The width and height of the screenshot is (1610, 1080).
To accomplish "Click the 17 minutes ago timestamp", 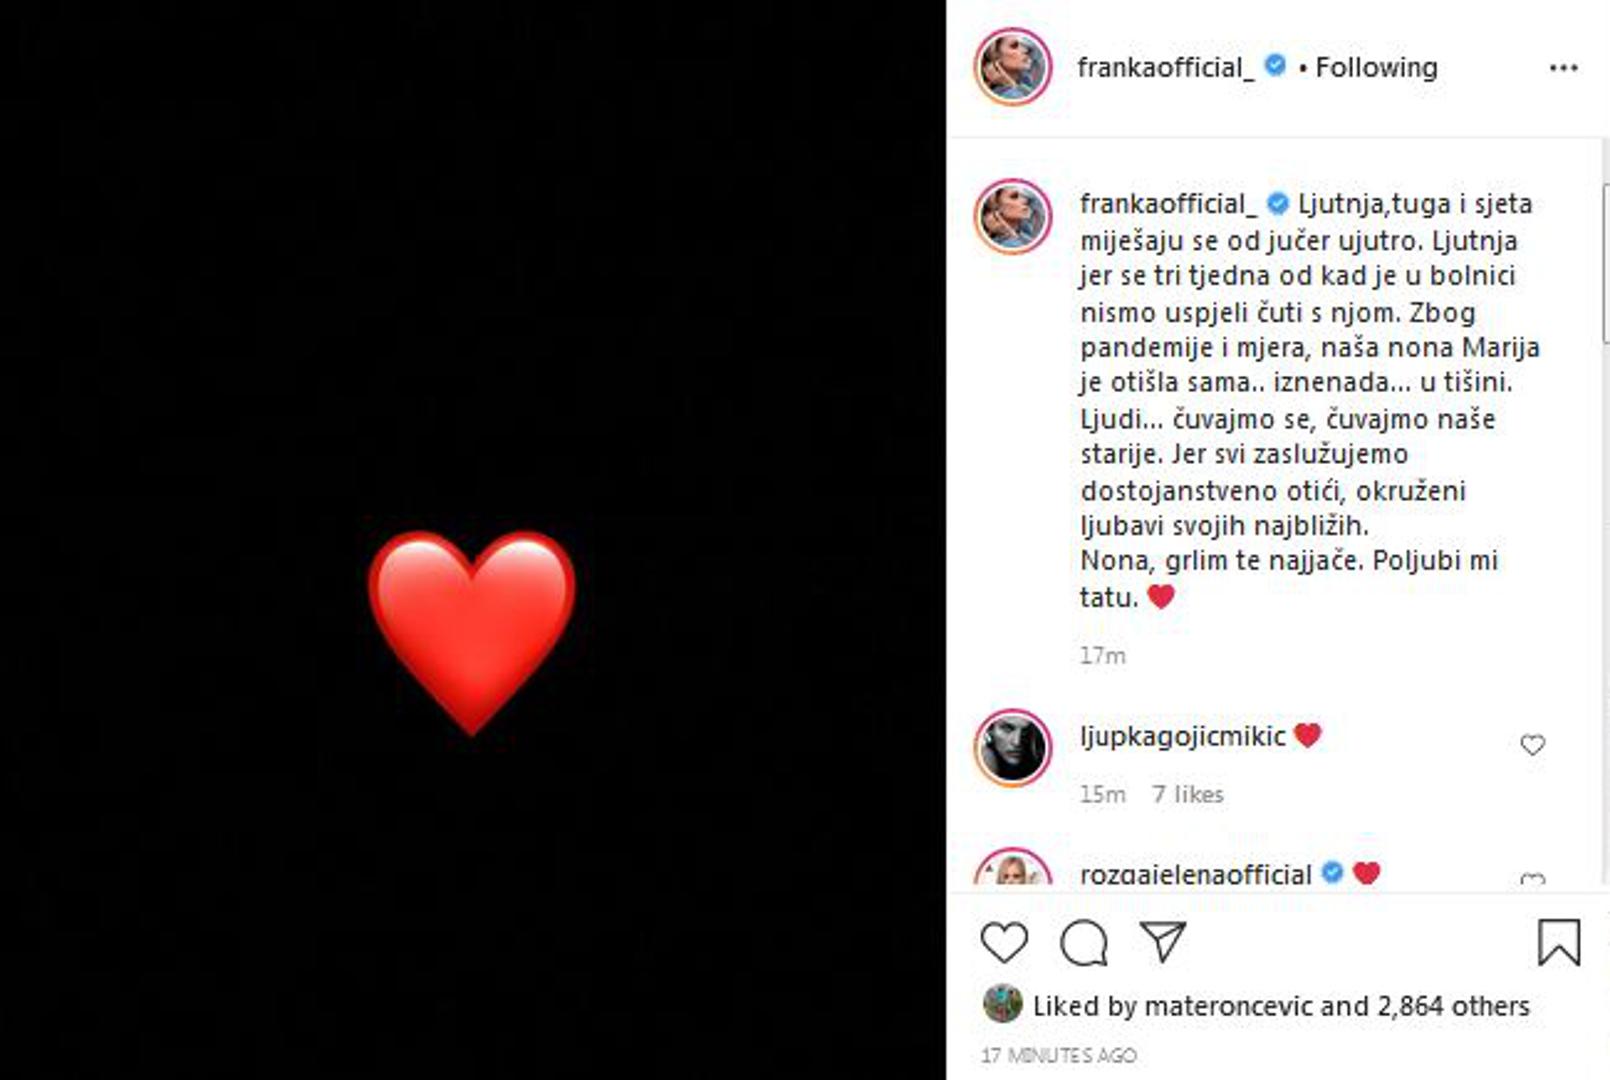I will pyautogui.click(x=1059, y=1055).
